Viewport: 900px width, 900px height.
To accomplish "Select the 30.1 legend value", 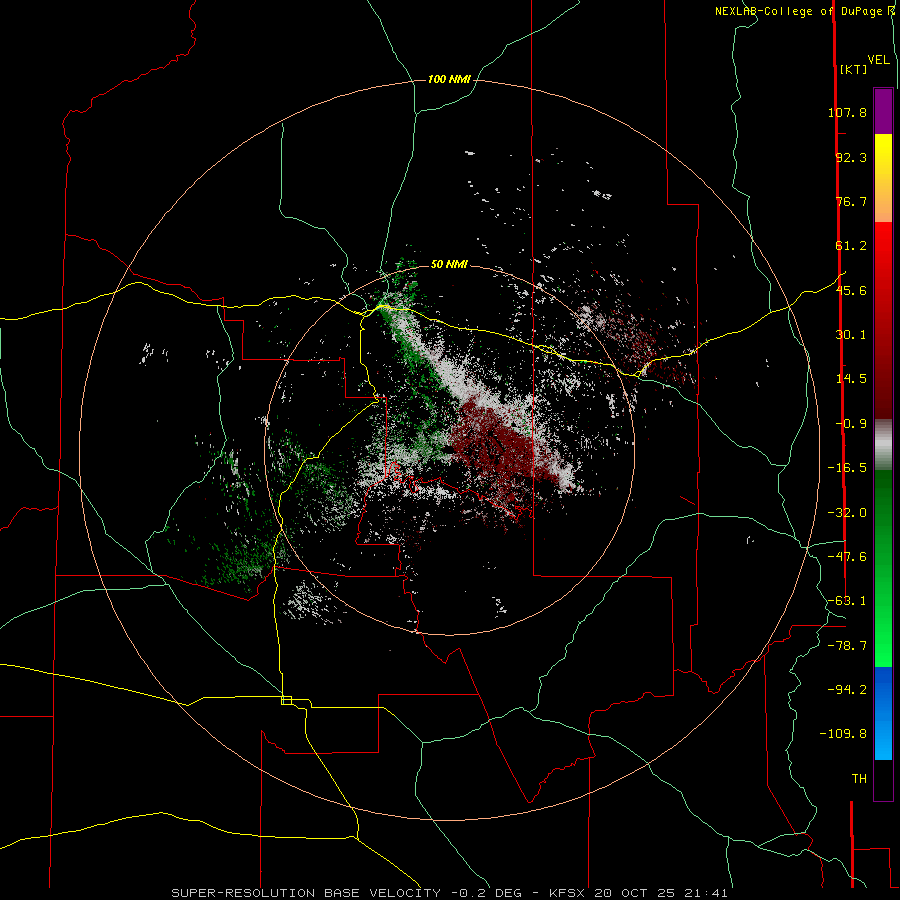I will point(851,335).
